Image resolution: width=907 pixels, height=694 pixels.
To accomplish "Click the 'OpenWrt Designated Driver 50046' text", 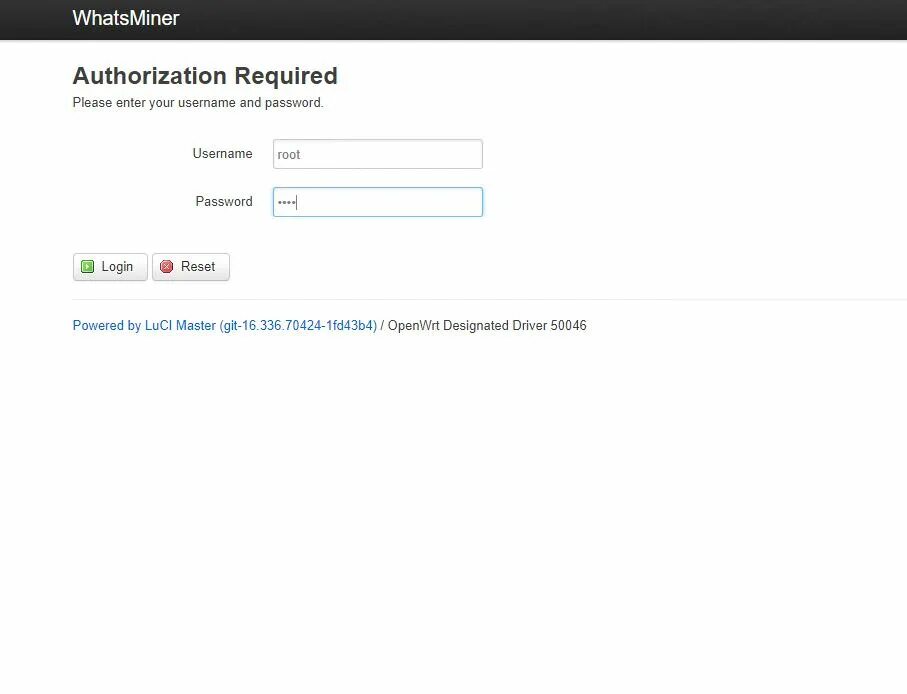I will [487, 326].
